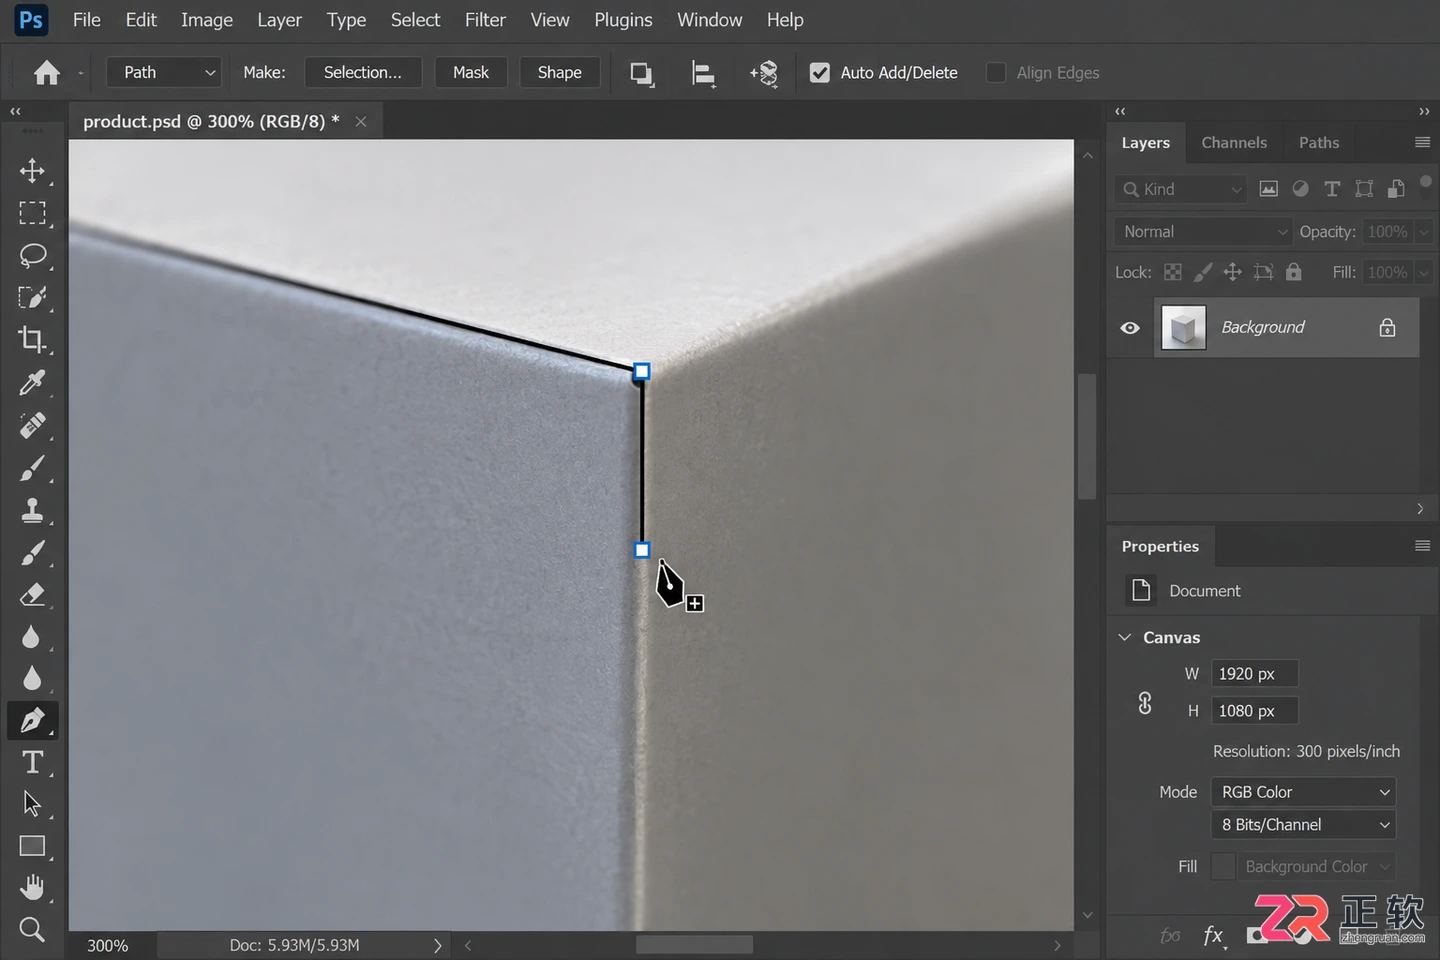This screenshot has height=960, width=1440.
Task: Toggle lock transparent pixels
Action: click(1173, 272)
